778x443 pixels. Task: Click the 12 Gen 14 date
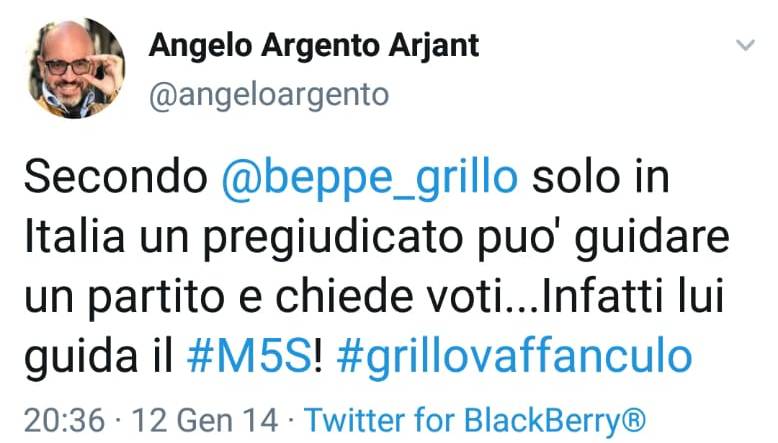click(204, 420)
